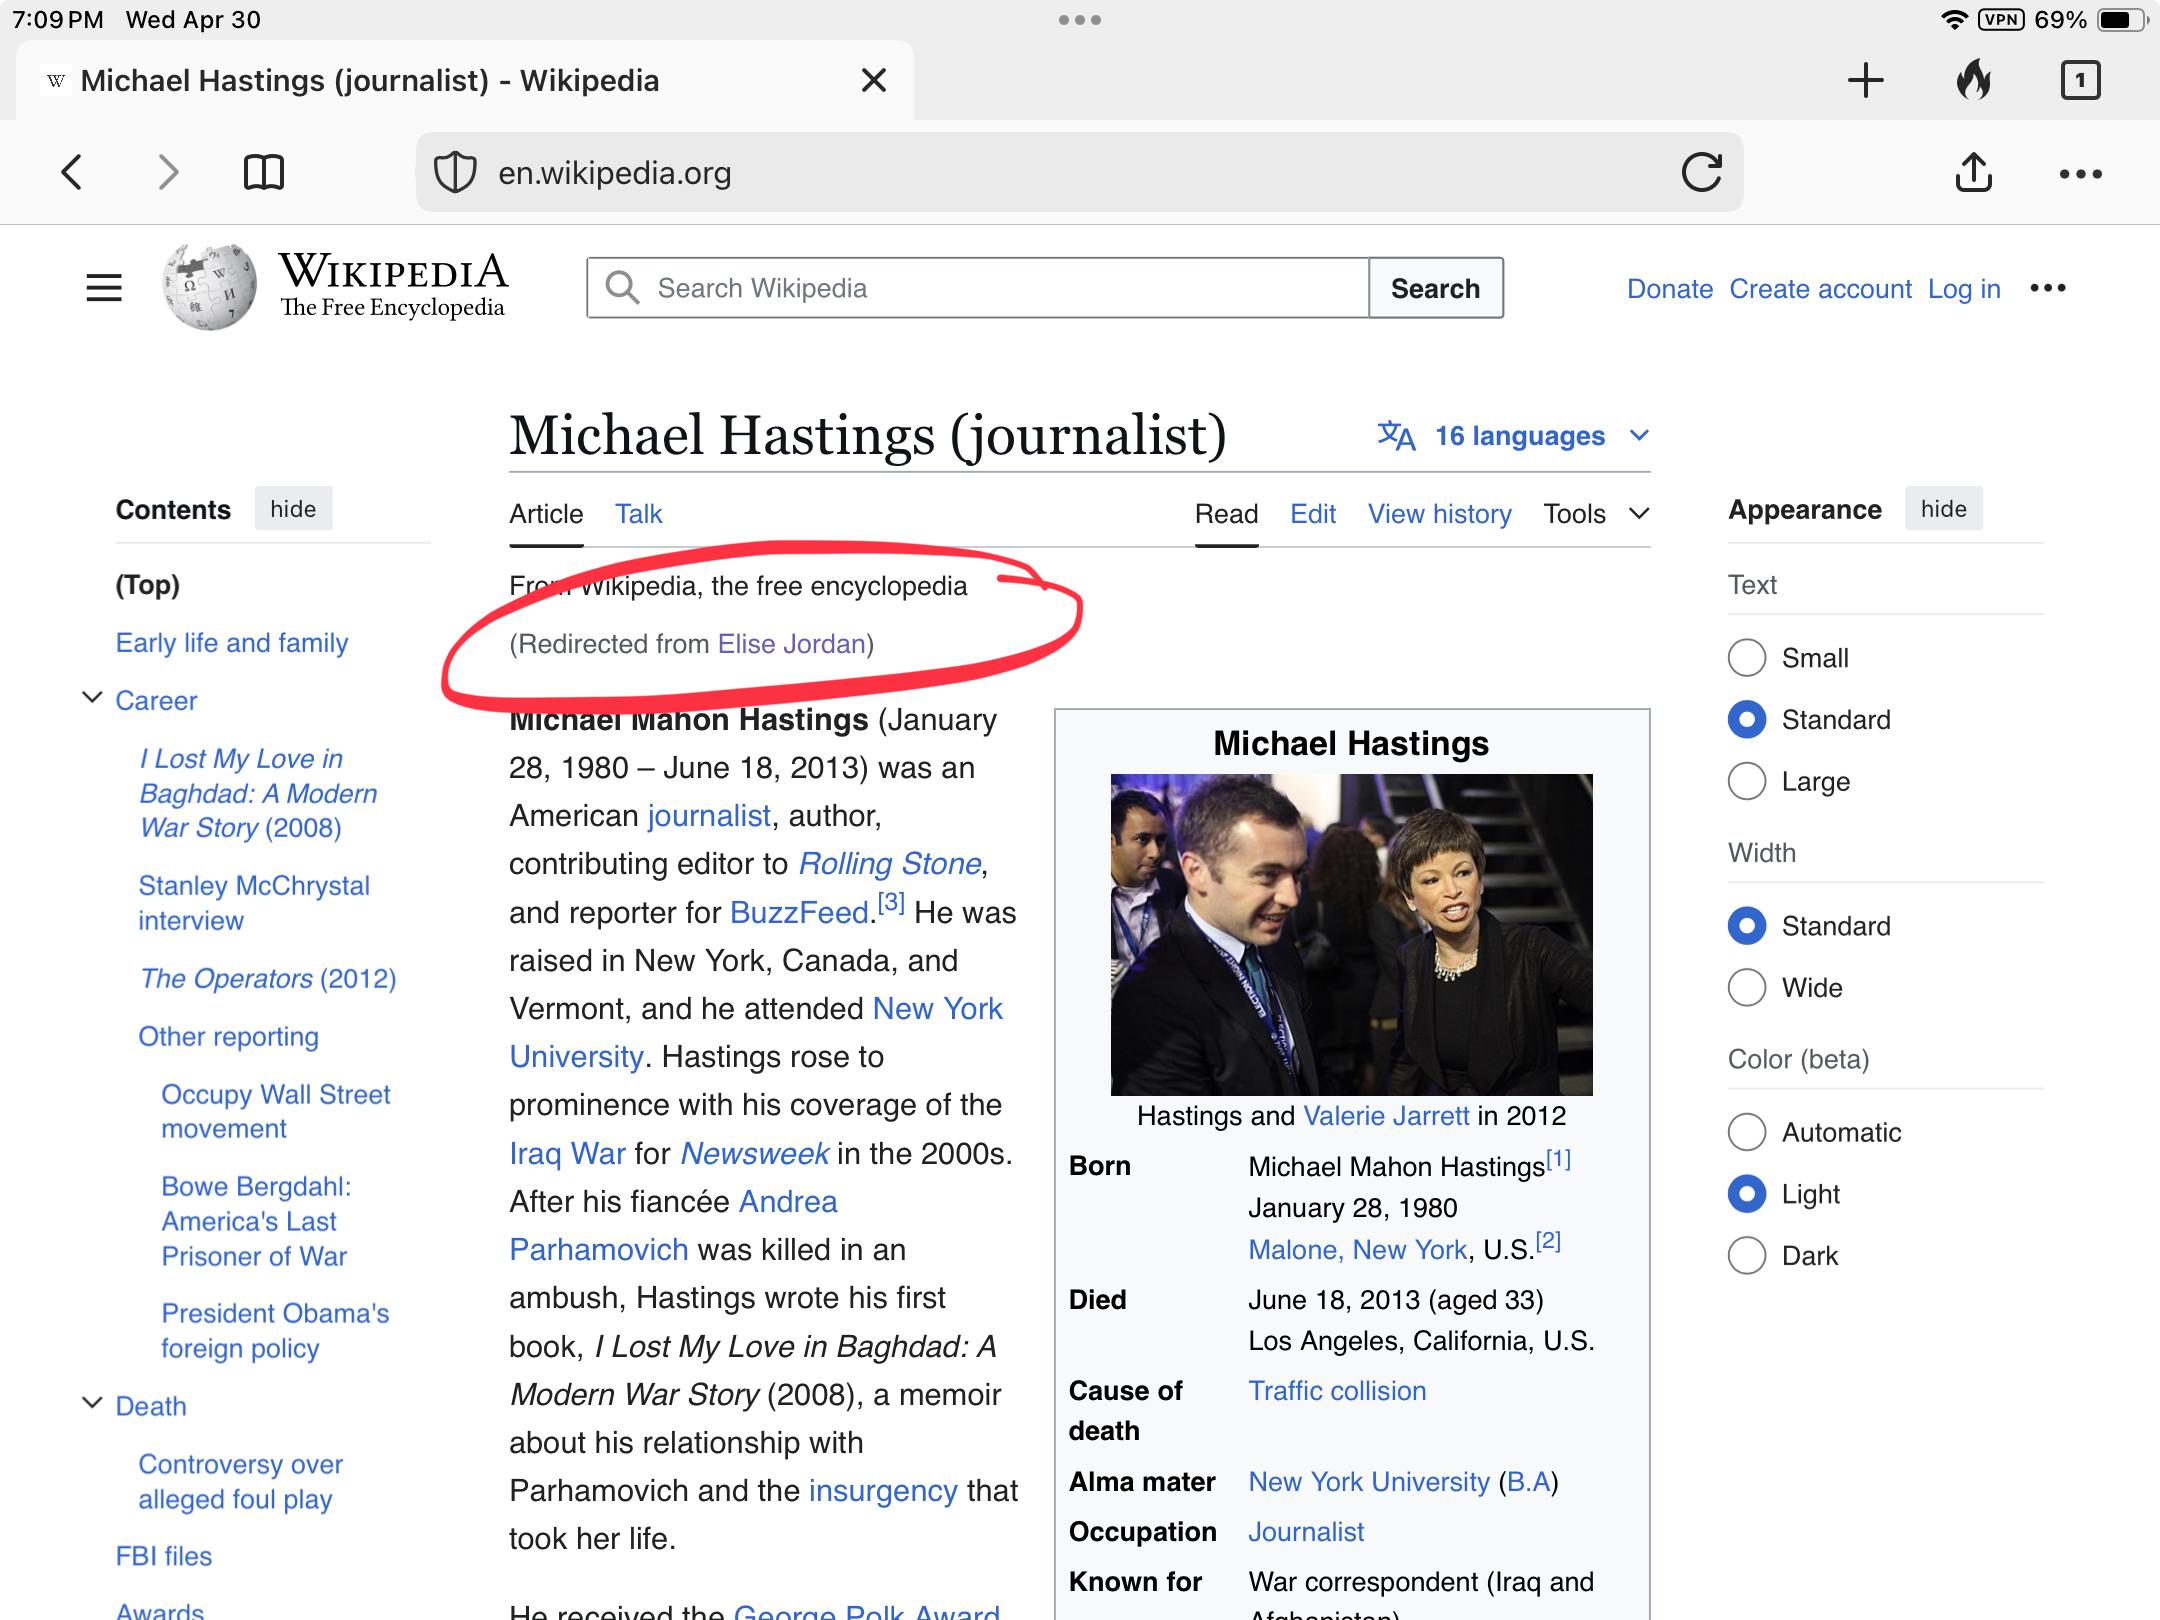Open the tab switcher showing 1 tab
Screen dimensions: 2160x1620
pyautogui.click(x=2080, y=80)
